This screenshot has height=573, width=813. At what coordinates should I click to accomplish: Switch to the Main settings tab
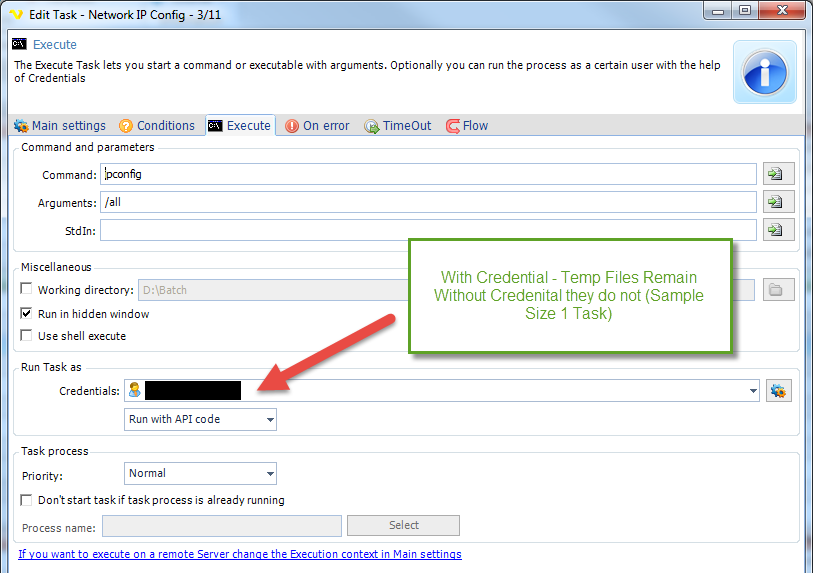click(x=59, y=126)
